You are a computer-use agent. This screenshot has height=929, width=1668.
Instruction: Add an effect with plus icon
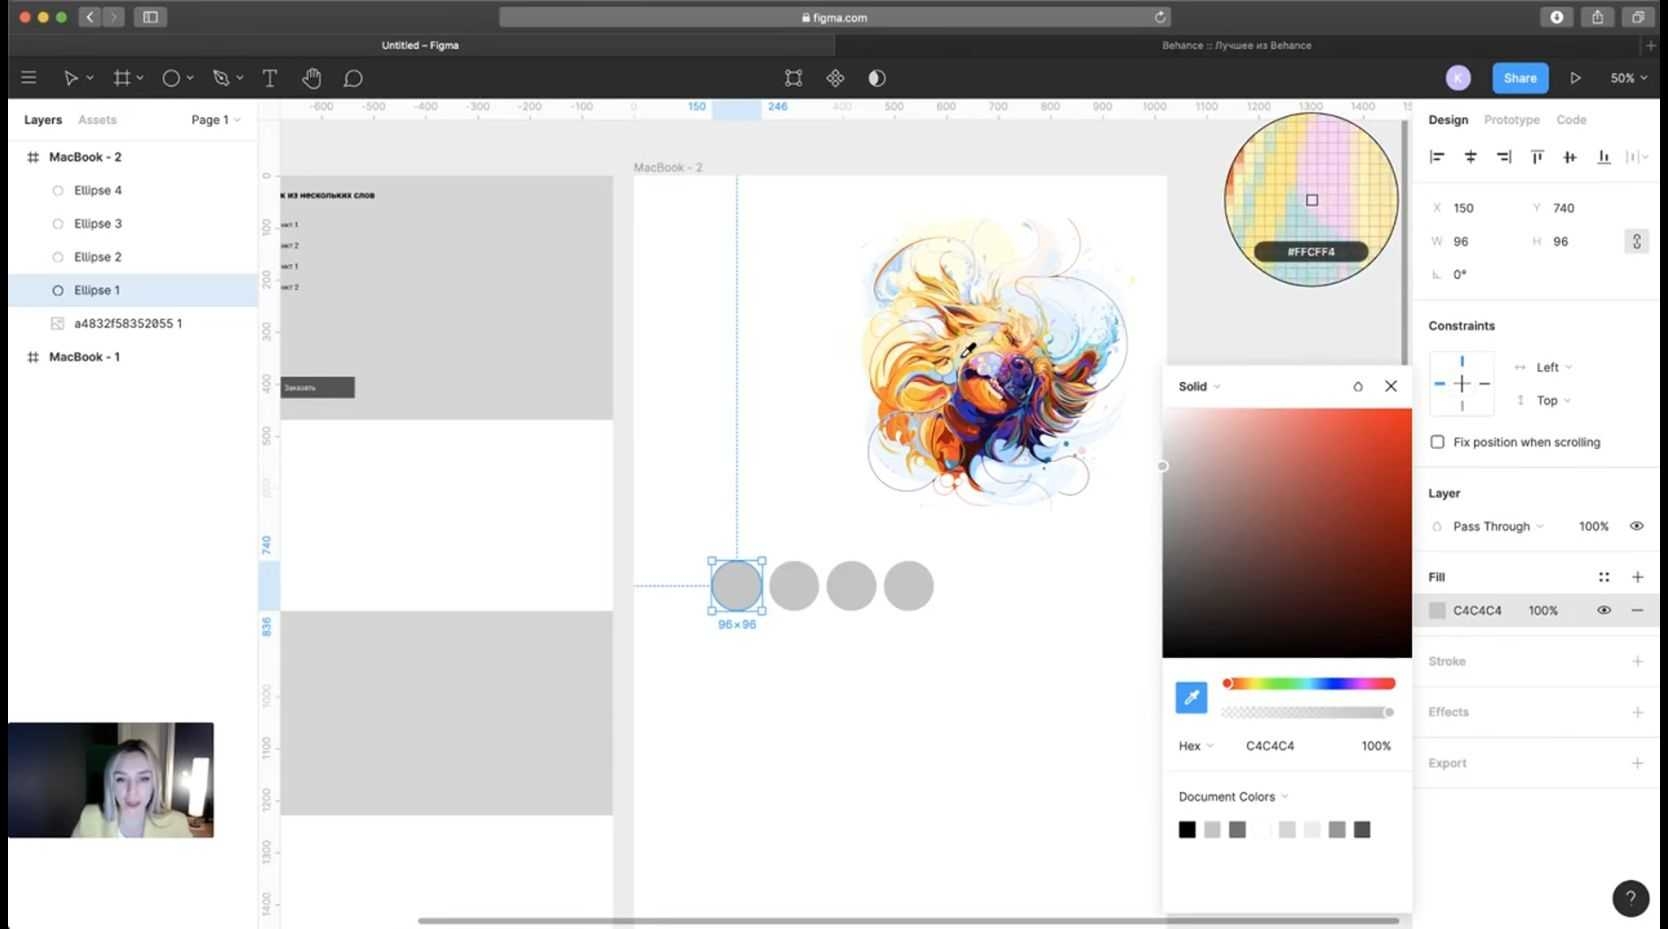pyautogui.click(x=1637, y=712)
